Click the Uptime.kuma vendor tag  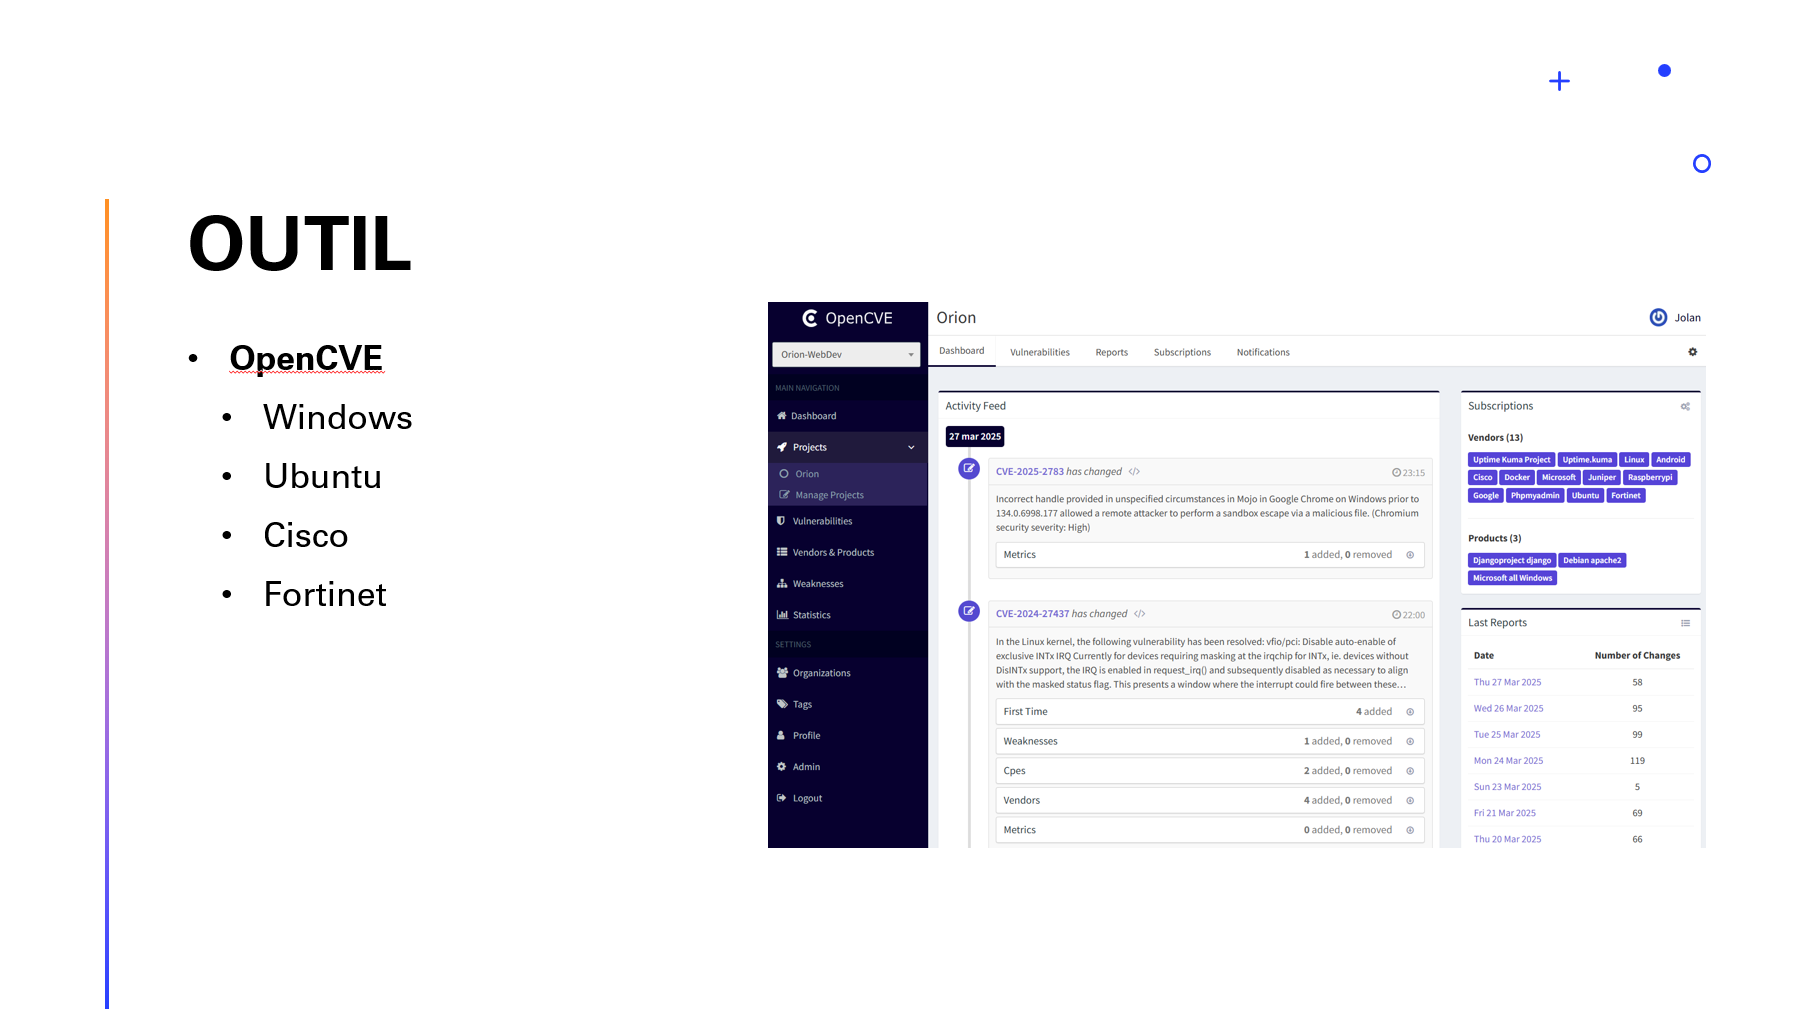click(x=1587, y=460)
